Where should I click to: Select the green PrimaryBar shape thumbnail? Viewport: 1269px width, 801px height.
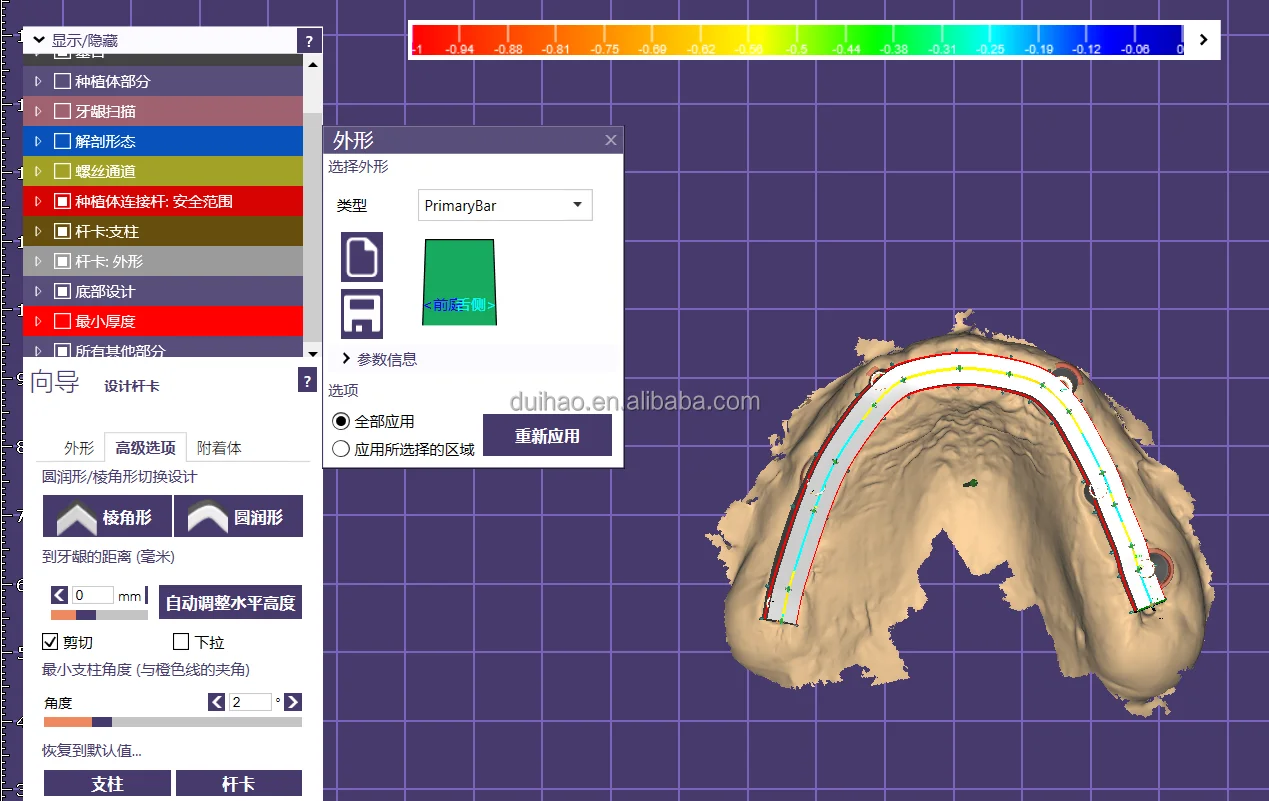click(459, 282)
